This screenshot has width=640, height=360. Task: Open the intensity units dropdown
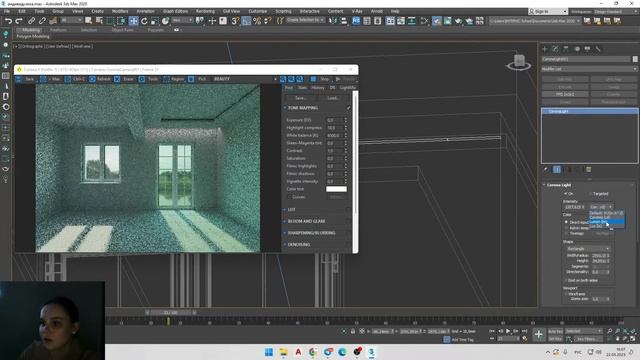[x=601, y=207]
